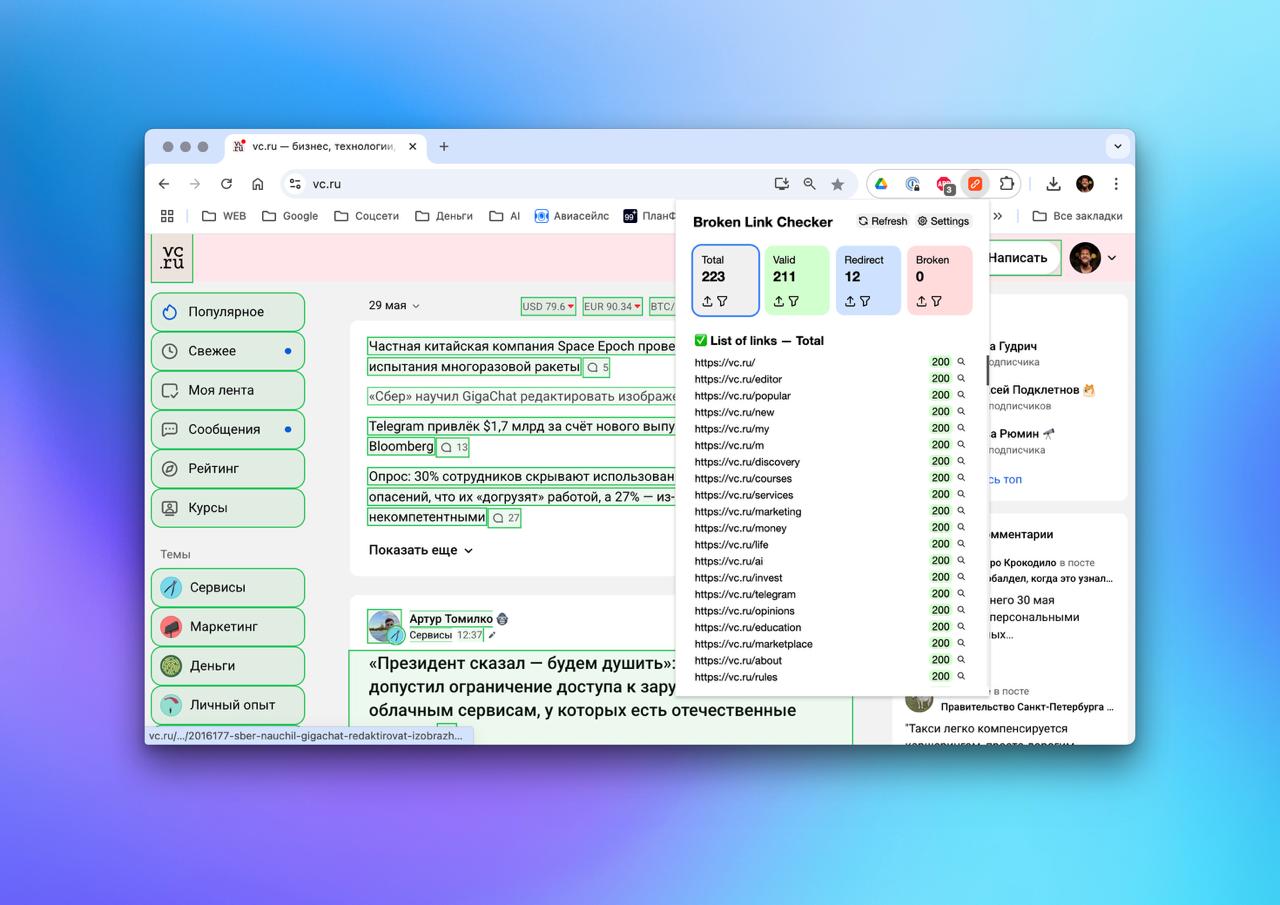The width and height of the screenshot is (1280, 905).
Task: Show browser downloads
Action: (1053, 184)
